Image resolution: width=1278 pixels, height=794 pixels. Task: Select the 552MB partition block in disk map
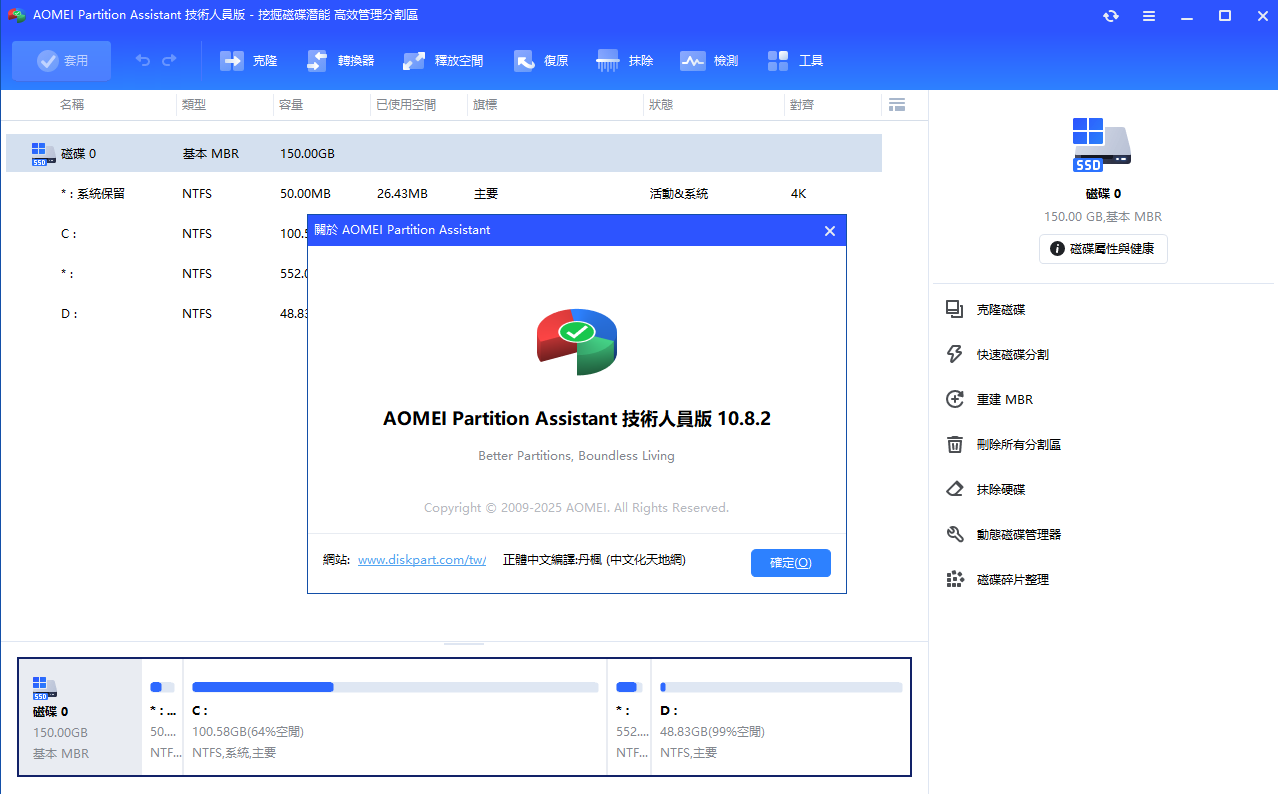coord(629,717)
